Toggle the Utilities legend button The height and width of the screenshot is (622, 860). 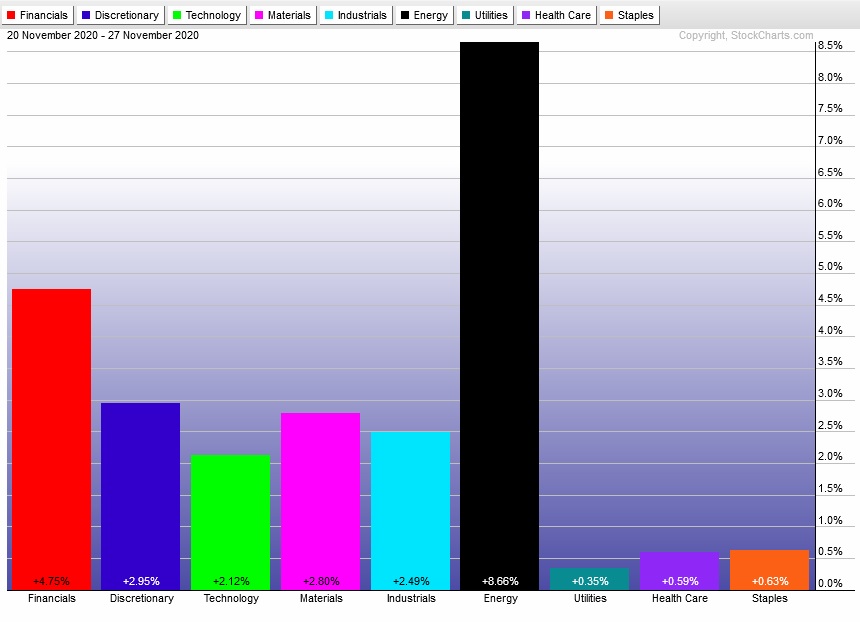click(485, 15)
